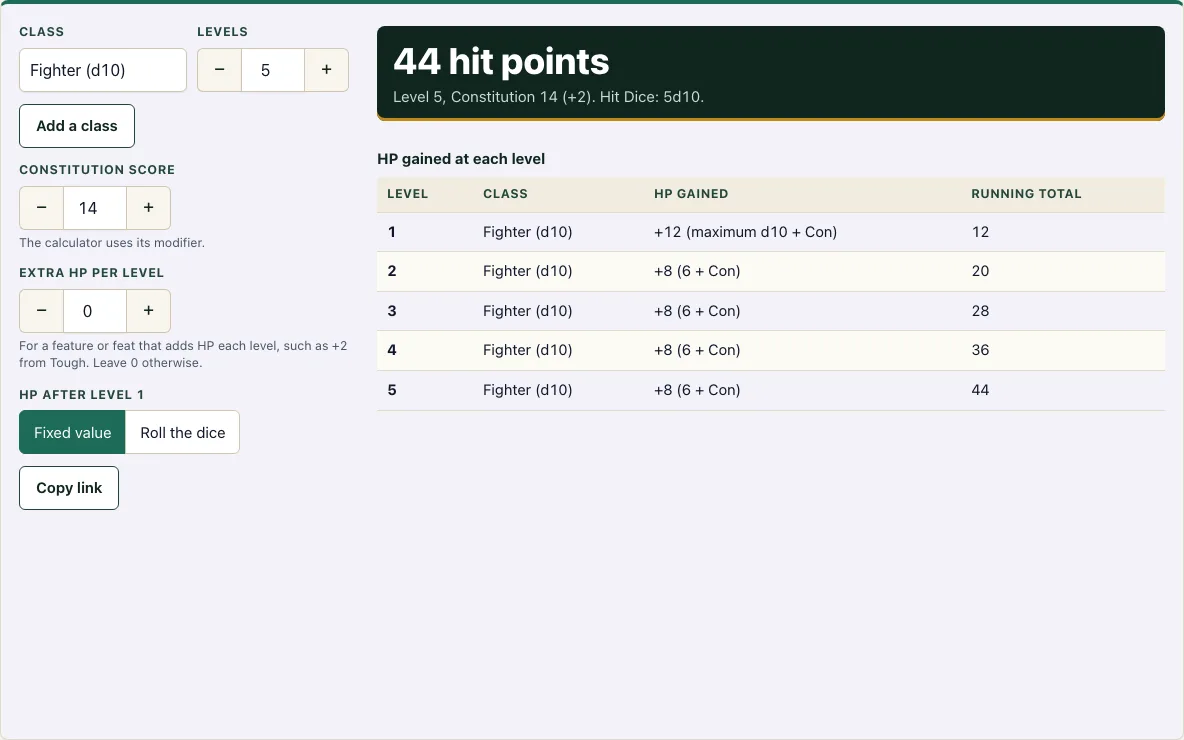The height and width of the screenshot is (740, 1184).
Task: Click the Tough feat hint text
Action: tap(183, 354)
